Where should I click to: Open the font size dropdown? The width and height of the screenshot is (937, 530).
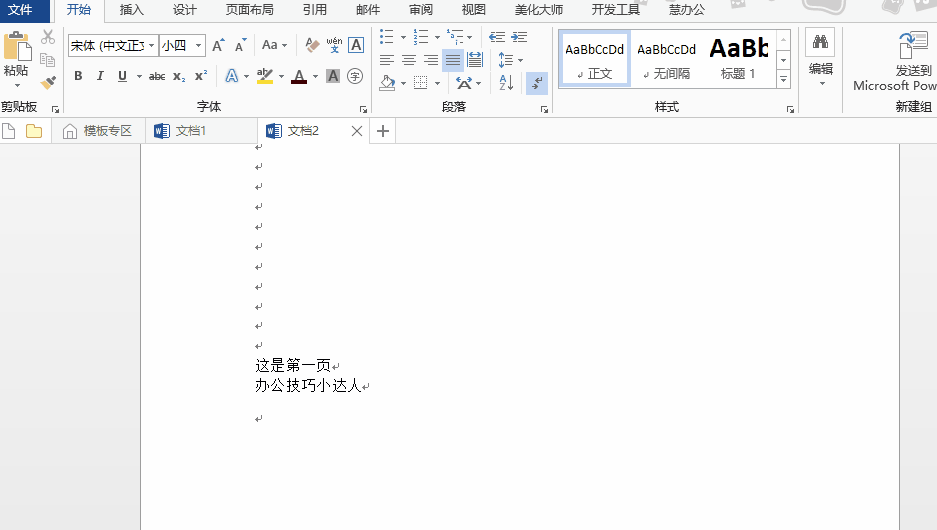(198, 45)
